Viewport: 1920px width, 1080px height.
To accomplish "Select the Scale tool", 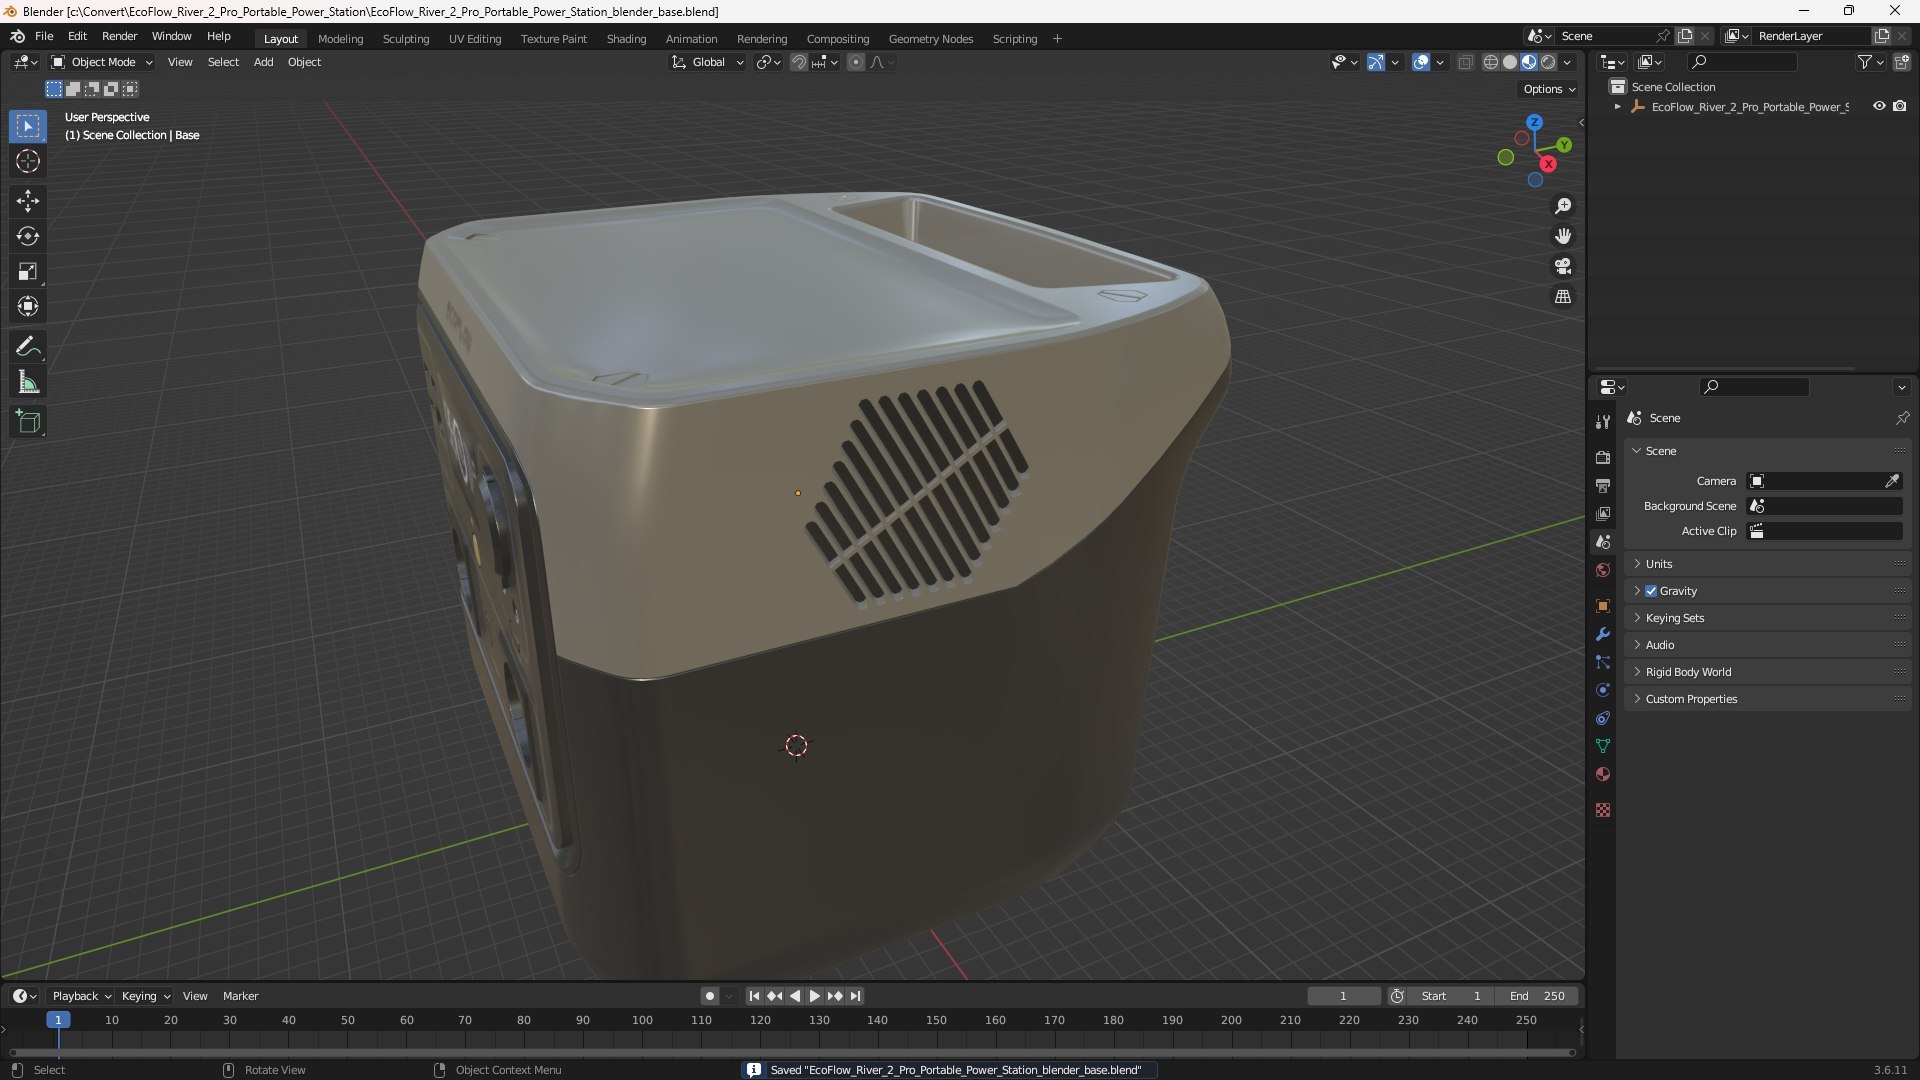I will click(28, 271).
